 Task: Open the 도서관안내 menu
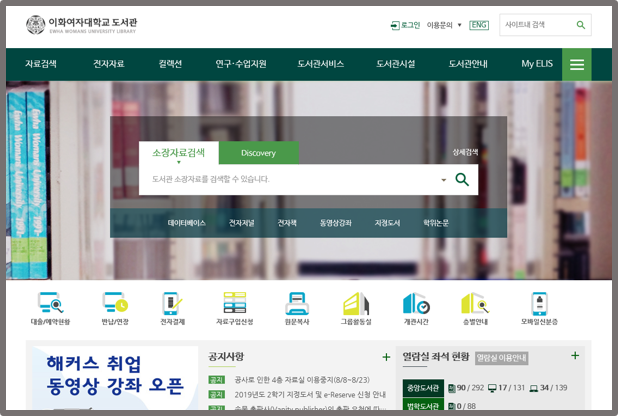(468, 64)
